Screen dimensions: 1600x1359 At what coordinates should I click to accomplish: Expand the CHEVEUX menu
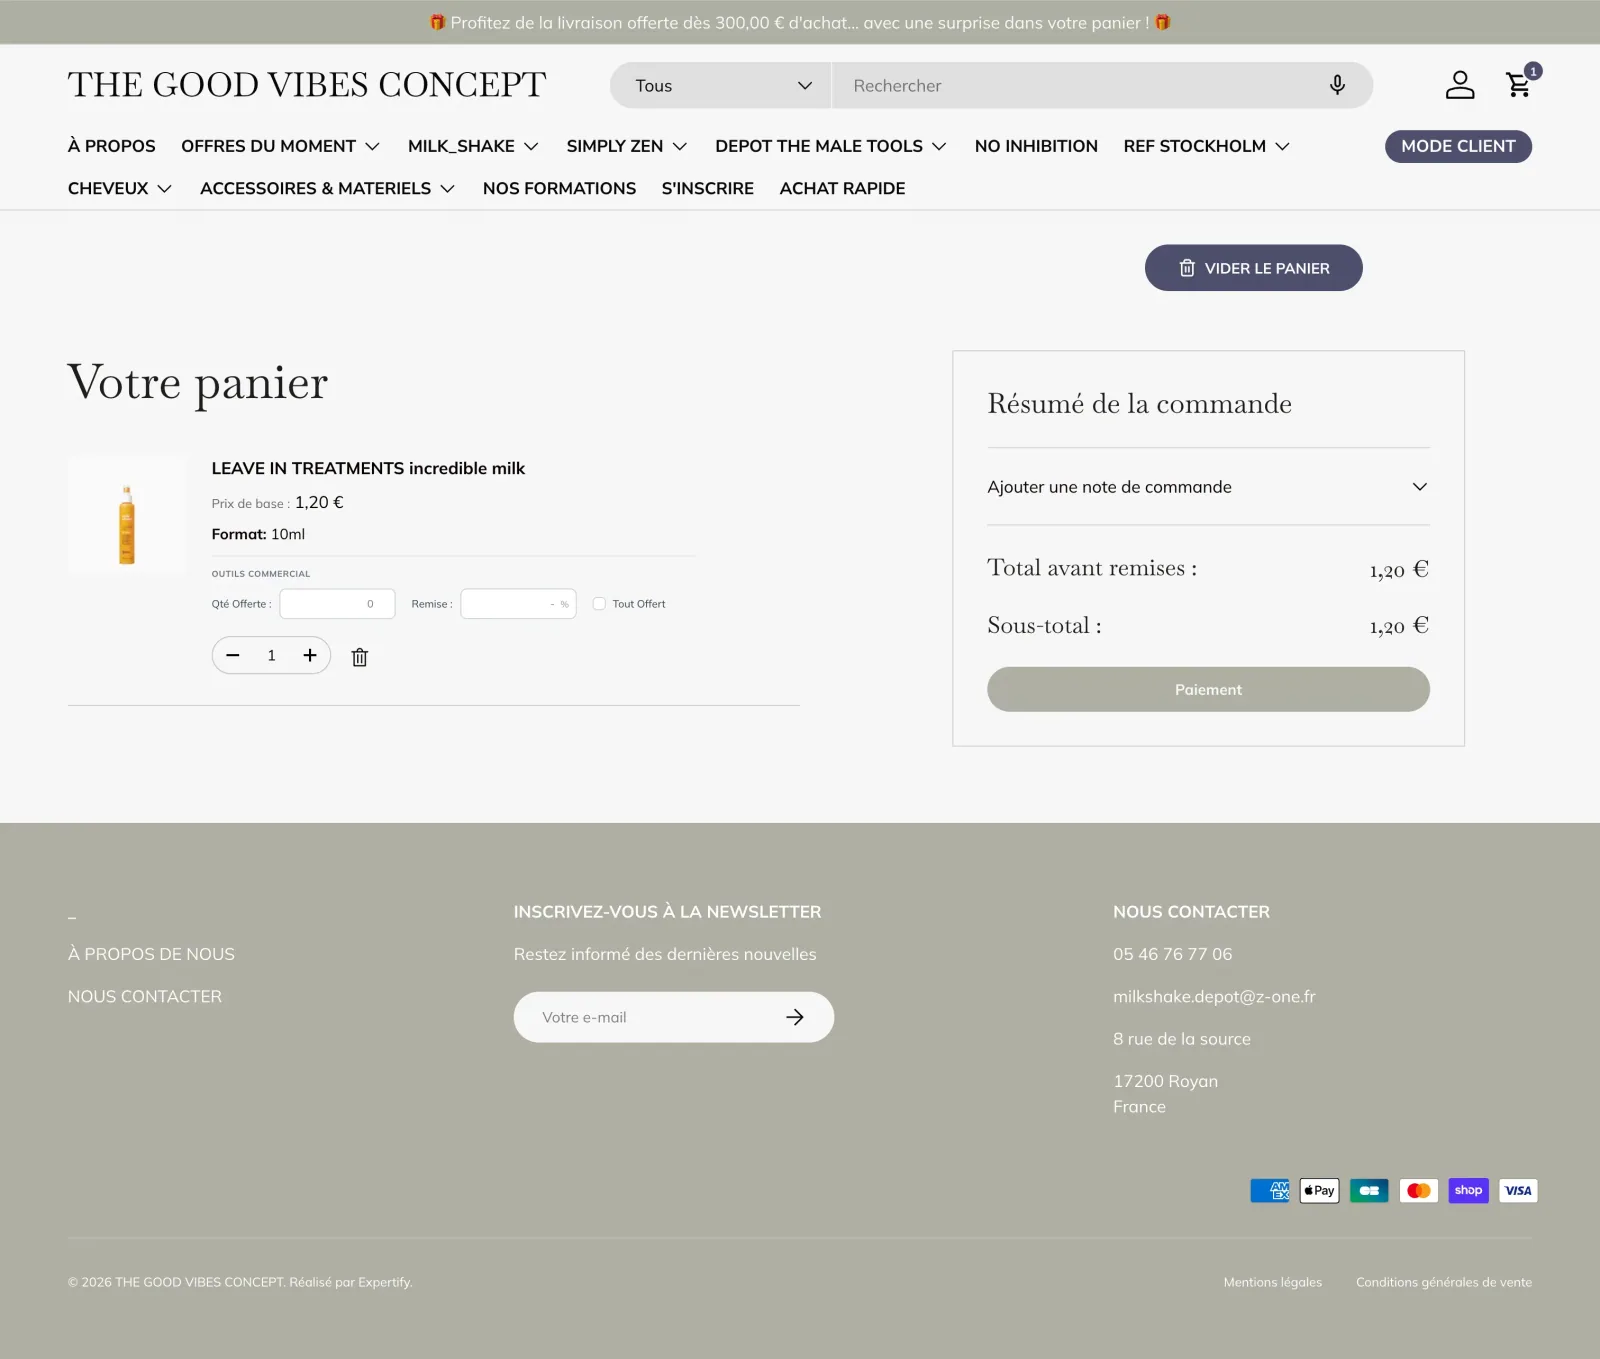click(120, 188)
